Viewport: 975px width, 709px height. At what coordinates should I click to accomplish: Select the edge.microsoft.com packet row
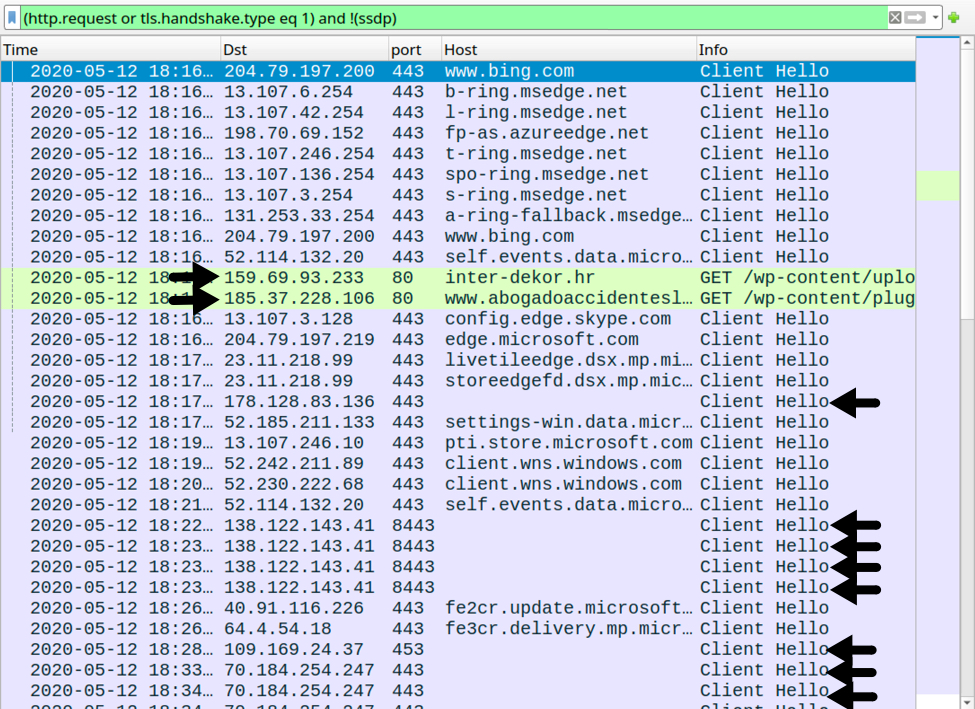[458, 339]
